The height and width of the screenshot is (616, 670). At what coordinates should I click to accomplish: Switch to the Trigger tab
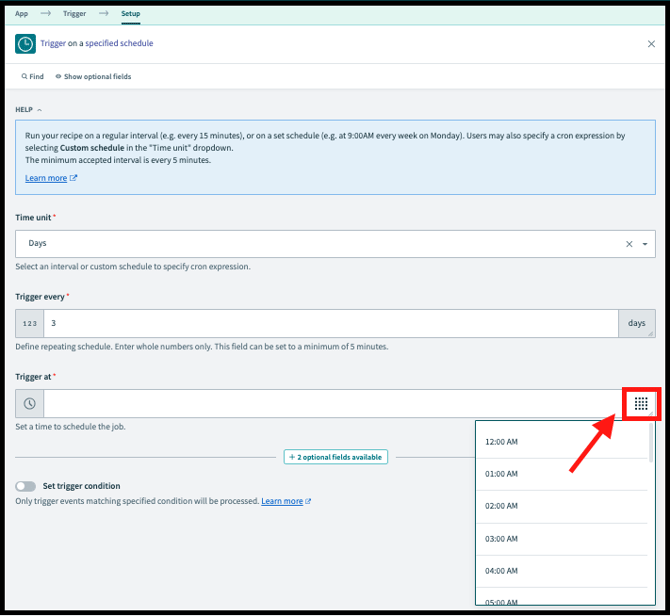(74, 14)
